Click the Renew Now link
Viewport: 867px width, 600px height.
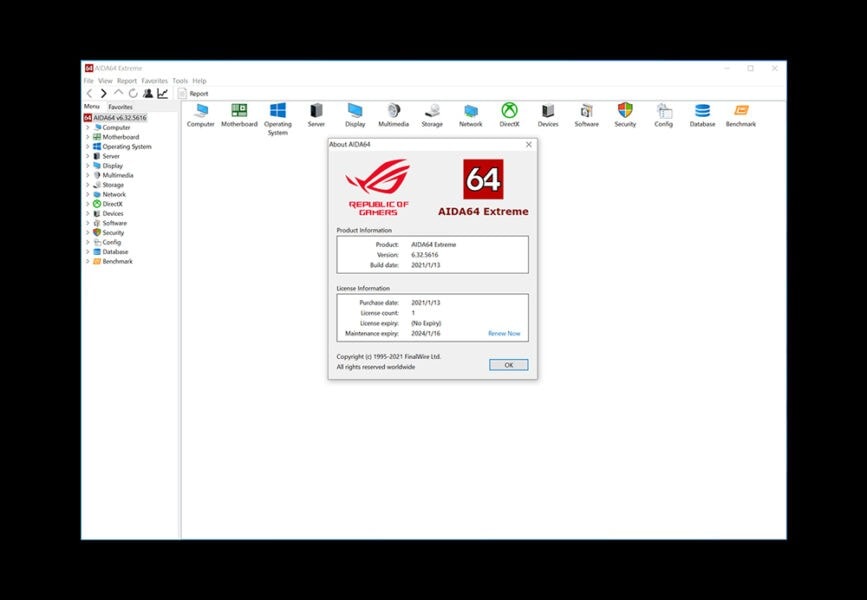(504, 333)
